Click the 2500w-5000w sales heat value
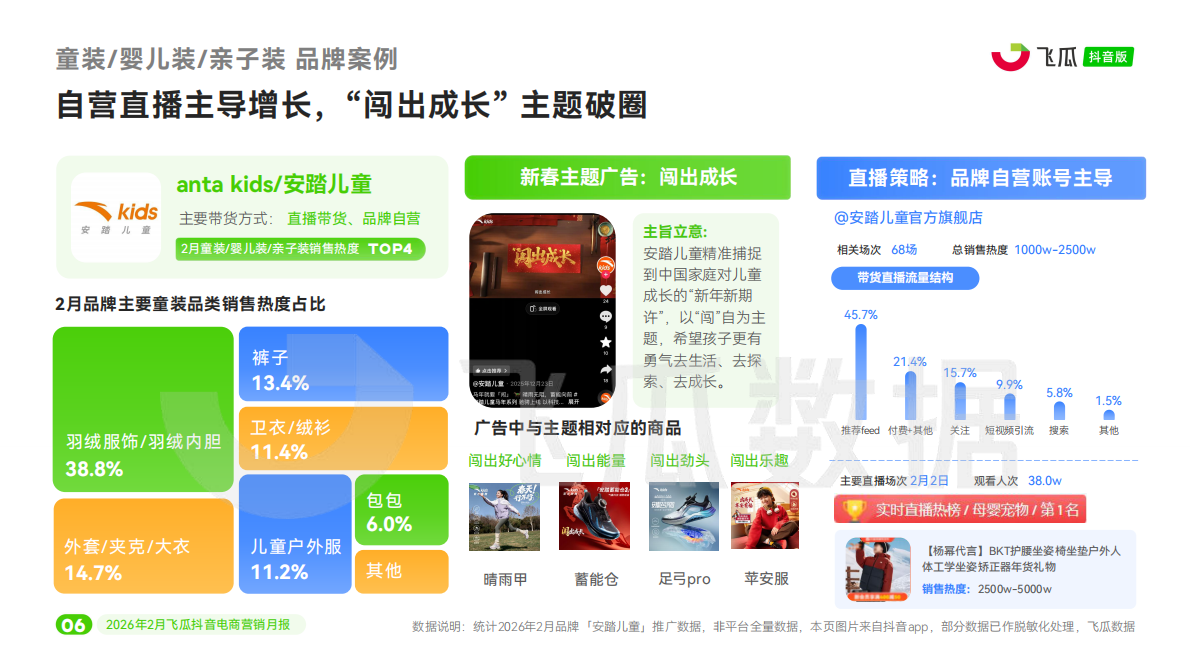The image size is (1190, 669). pyautogui.click(x=1015, y=589)
